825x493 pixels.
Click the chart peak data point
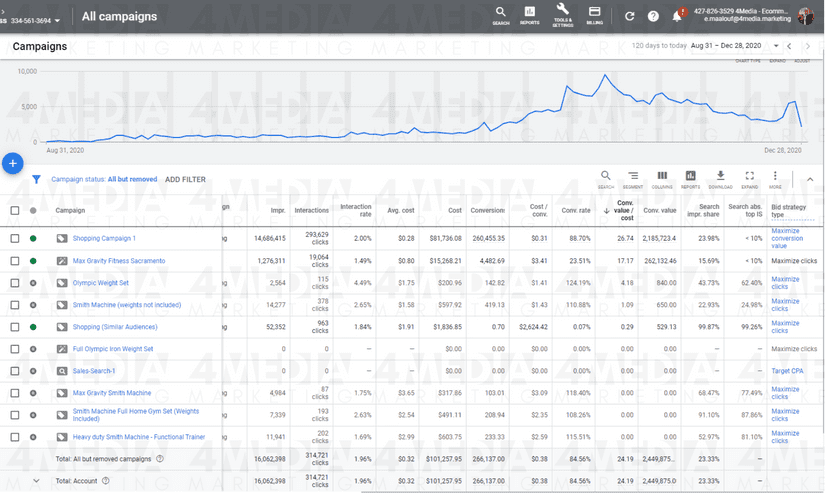point(606,75)
